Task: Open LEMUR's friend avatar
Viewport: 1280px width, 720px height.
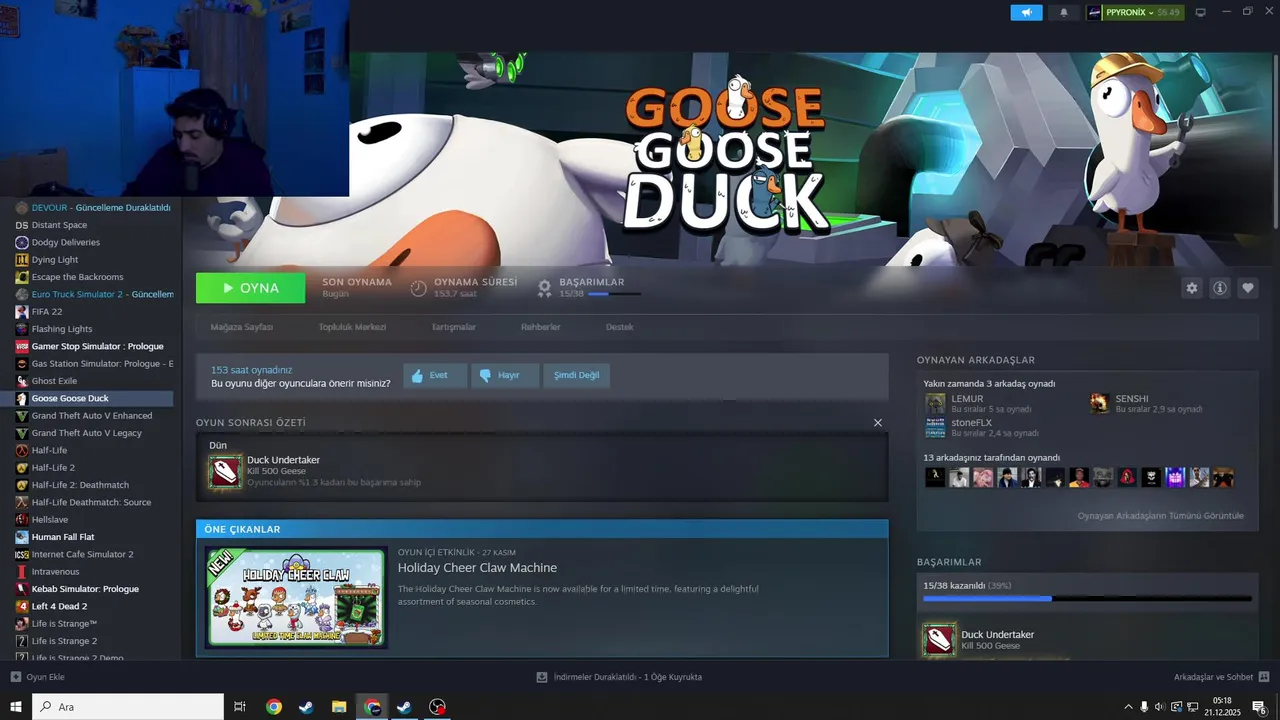Action: coord(935,403)
